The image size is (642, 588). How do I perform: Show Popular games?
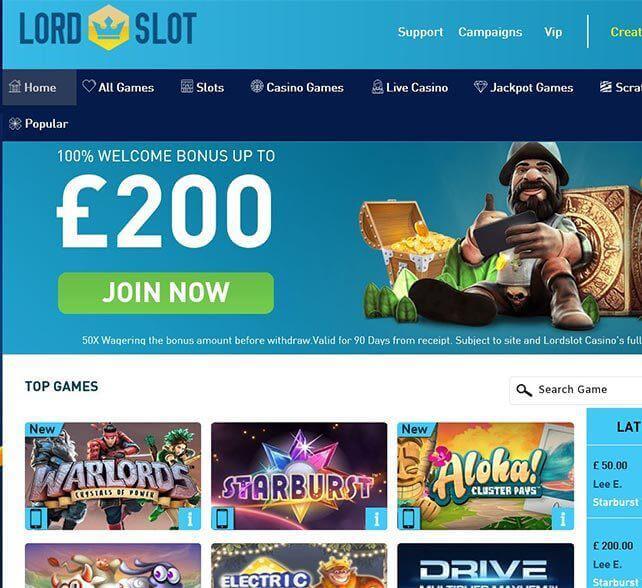[x=38, y=124]
